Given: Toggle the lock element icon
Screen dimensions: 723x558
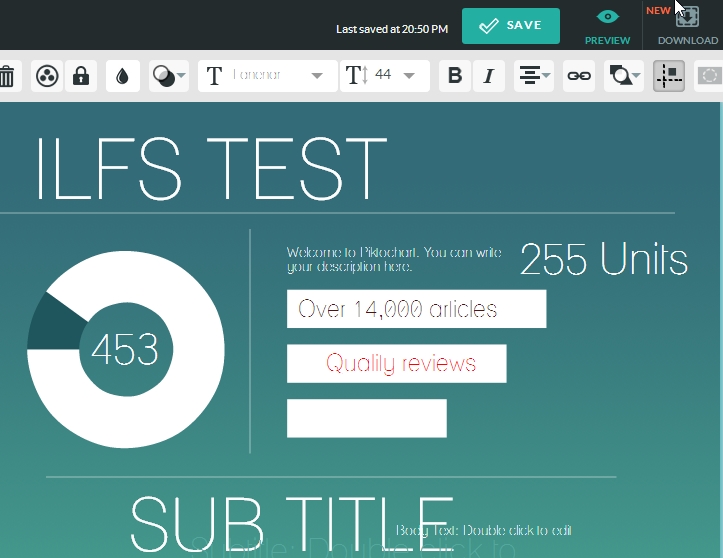Looking at the screenshot, I should point(81,76).
